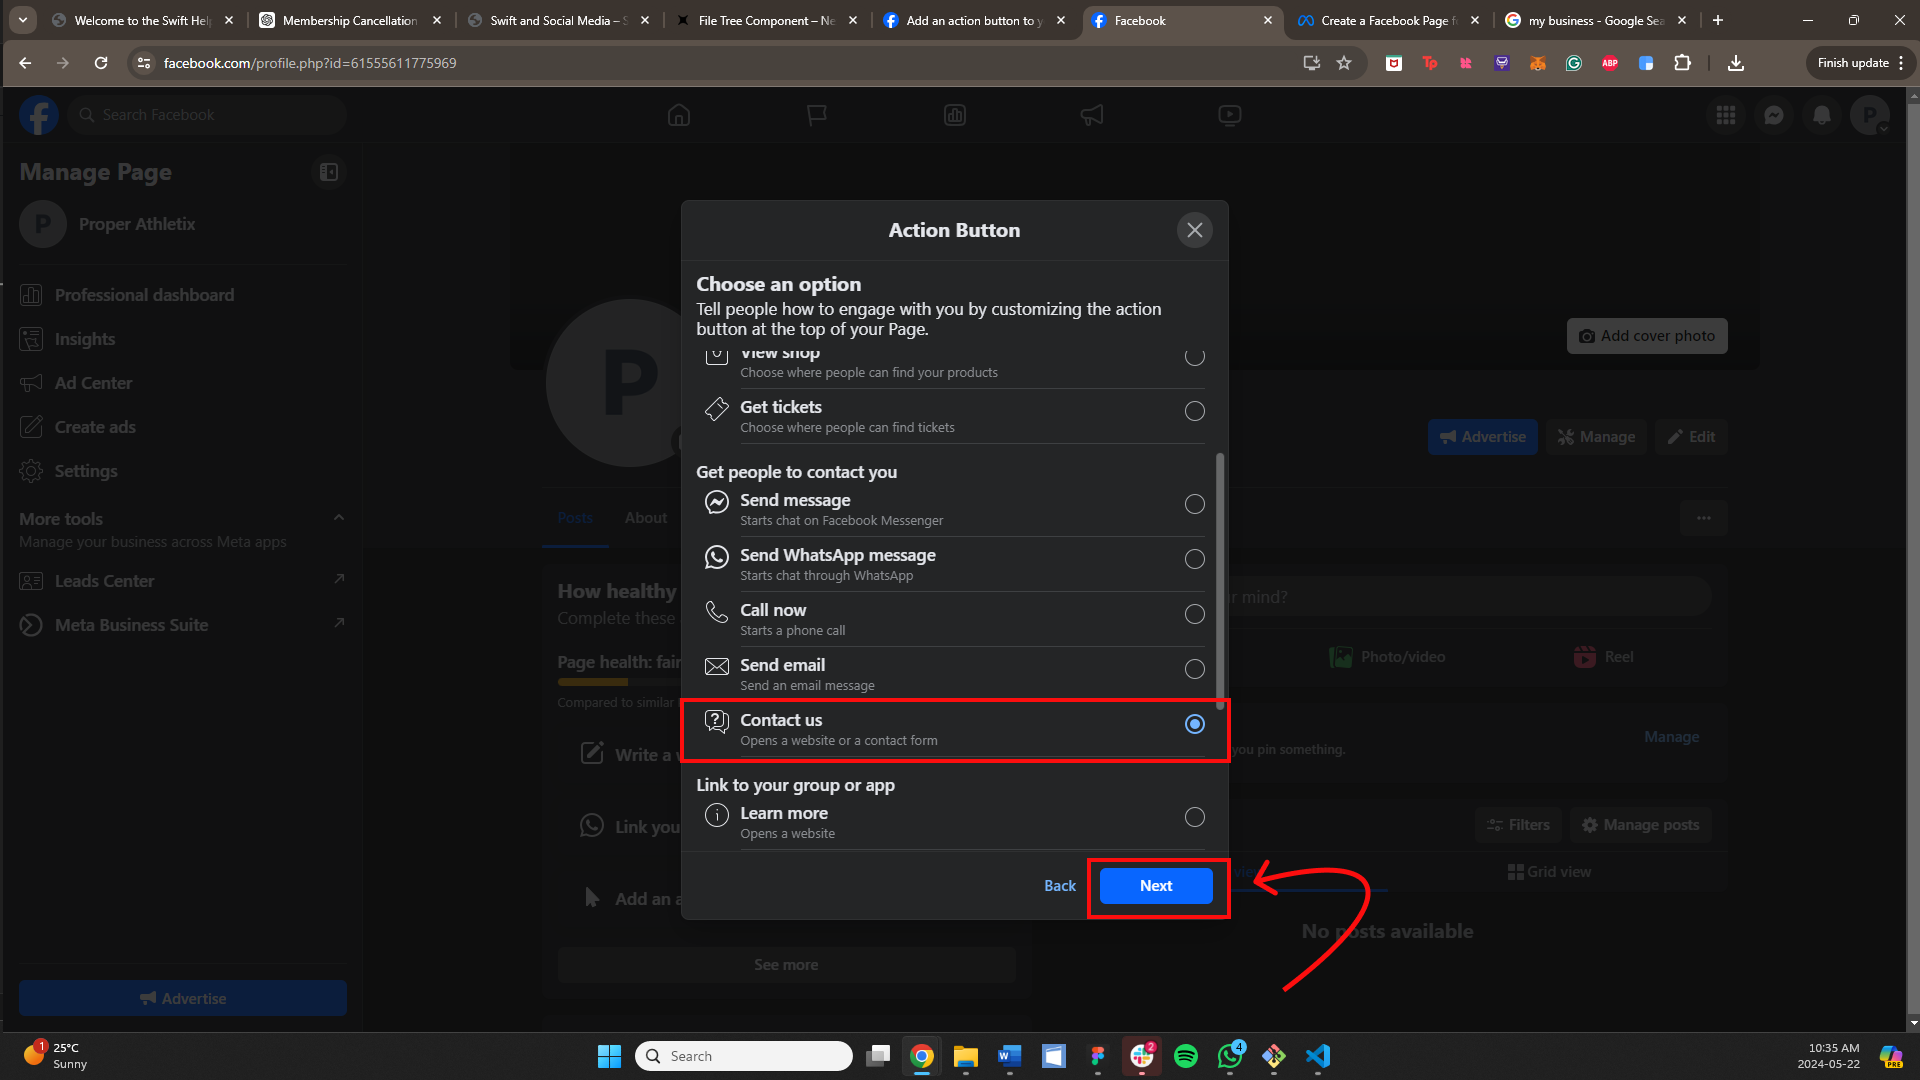
Task: Open the Facebook menu grid icon
Action: (1725, 115)
